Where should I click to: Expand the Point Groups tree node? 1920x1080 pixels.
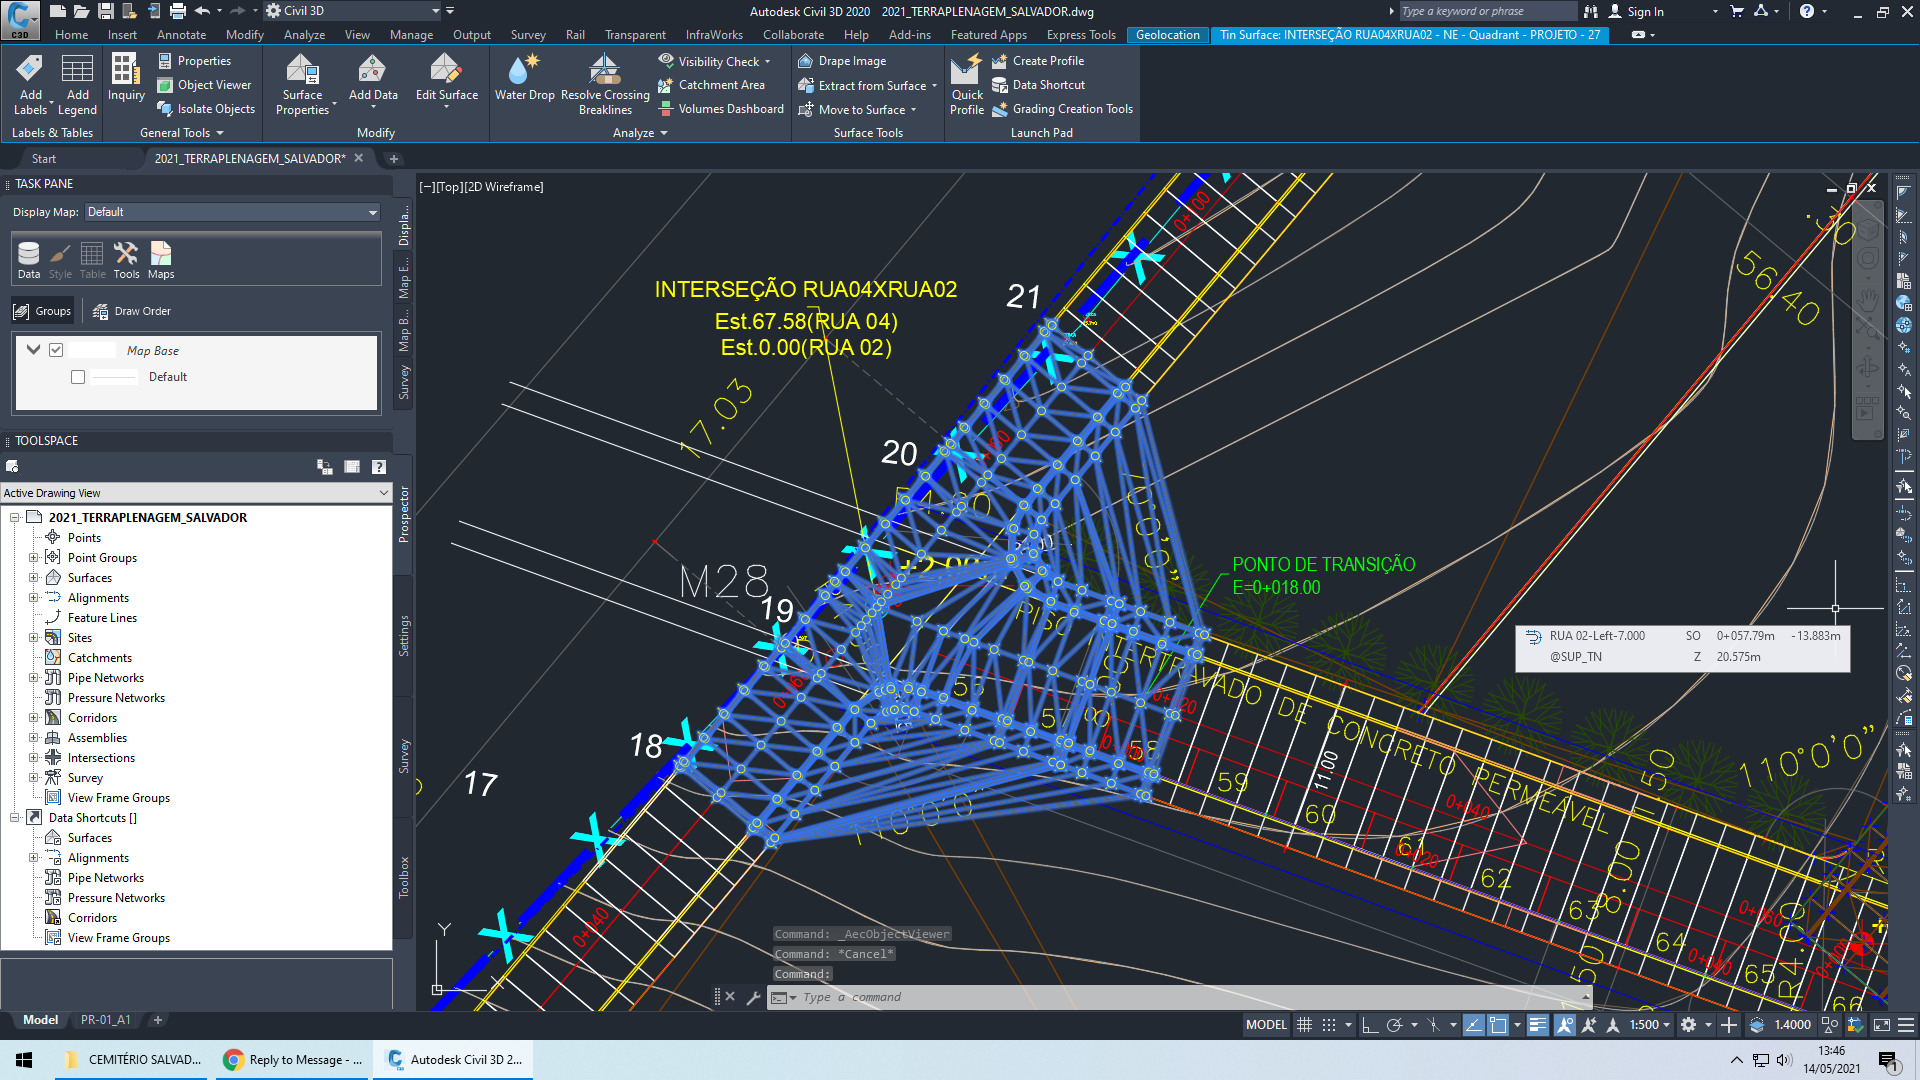point(33,558)
